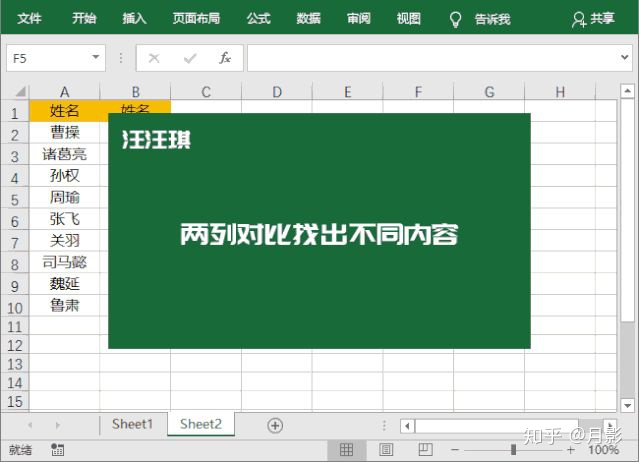Click the Name Box showing F5

(x=56, y=58)
